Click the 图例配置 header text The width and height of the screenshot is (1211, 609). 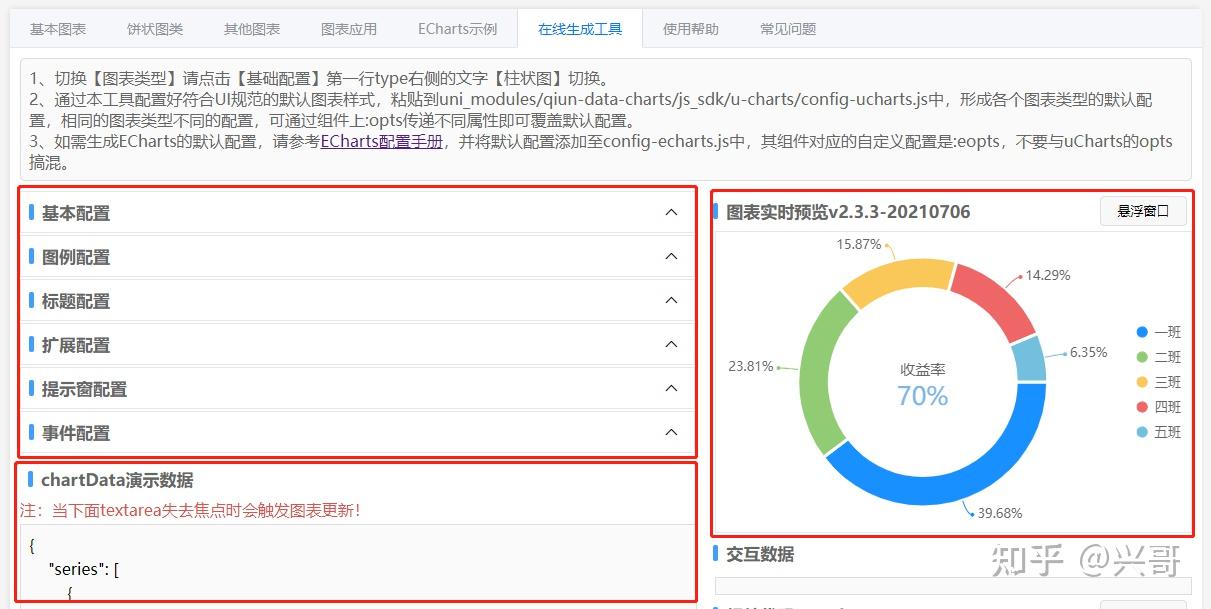[x=76, y=257]
